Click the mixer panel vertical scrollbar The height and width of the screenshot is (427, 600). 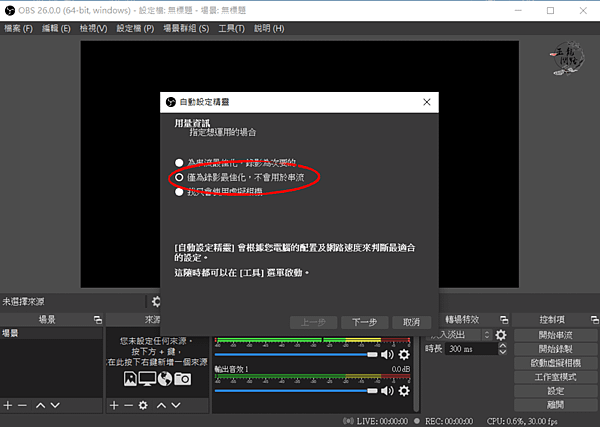pyautogui.click(x=416, y=373)
